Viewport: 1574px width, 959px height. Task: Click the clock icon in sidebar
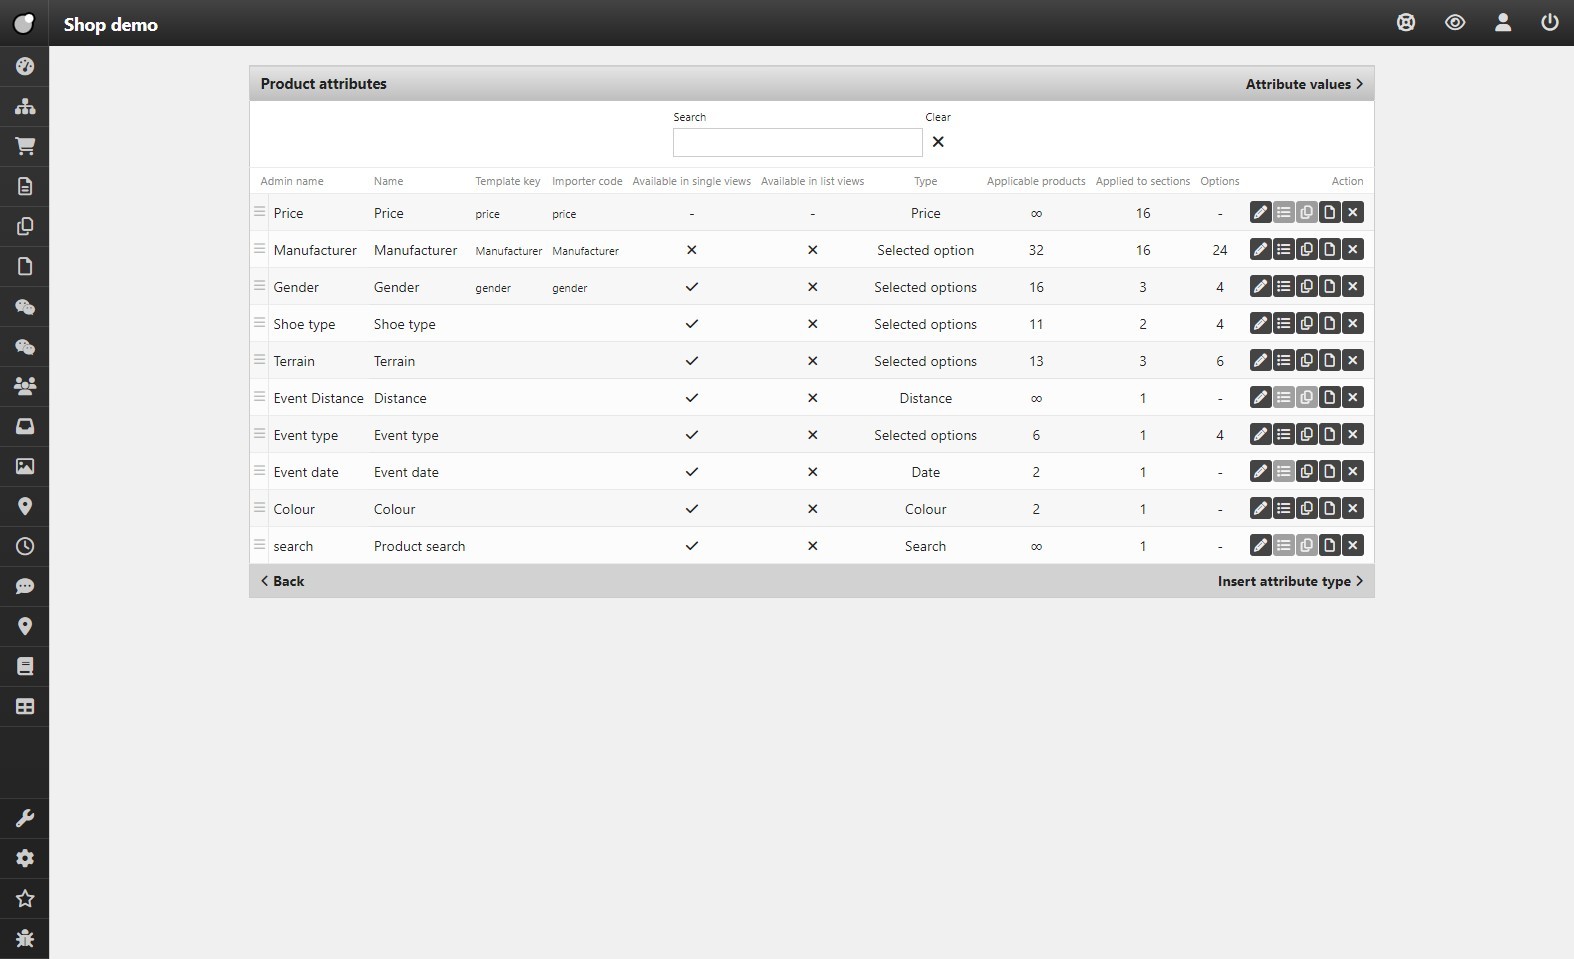[25, 546]
